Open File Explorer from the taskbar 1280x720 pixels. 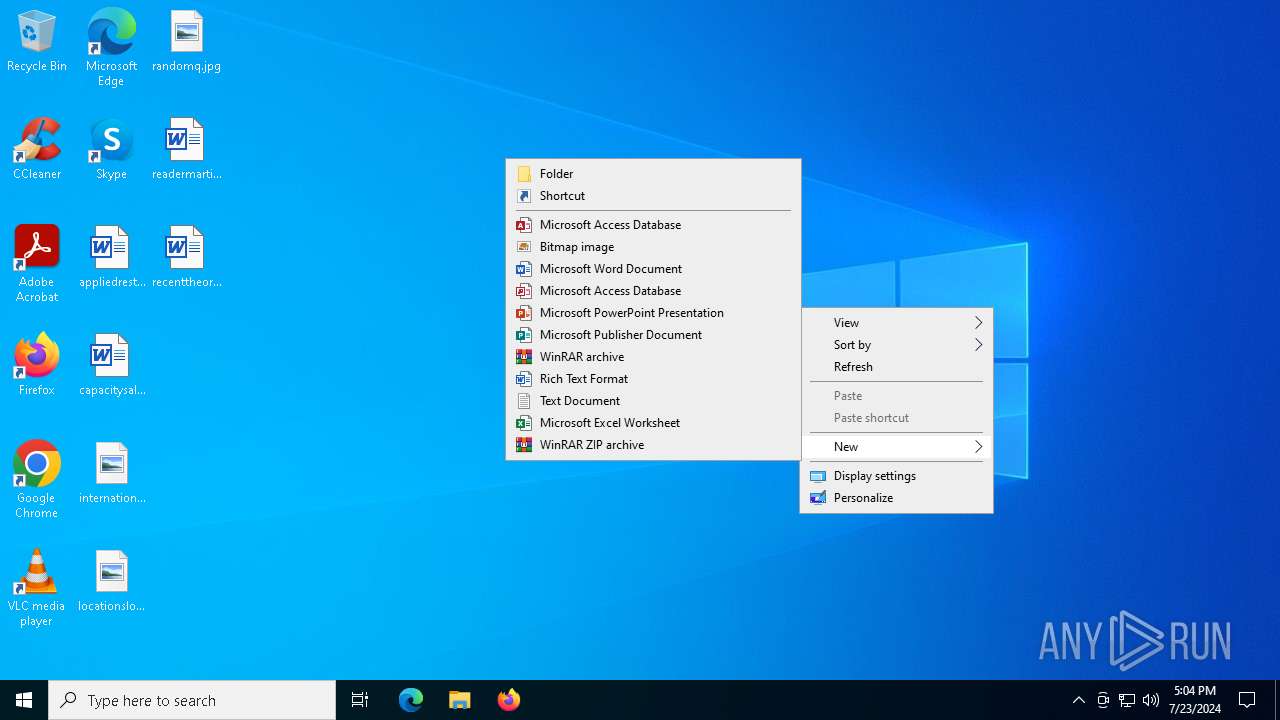coord(460,700)
